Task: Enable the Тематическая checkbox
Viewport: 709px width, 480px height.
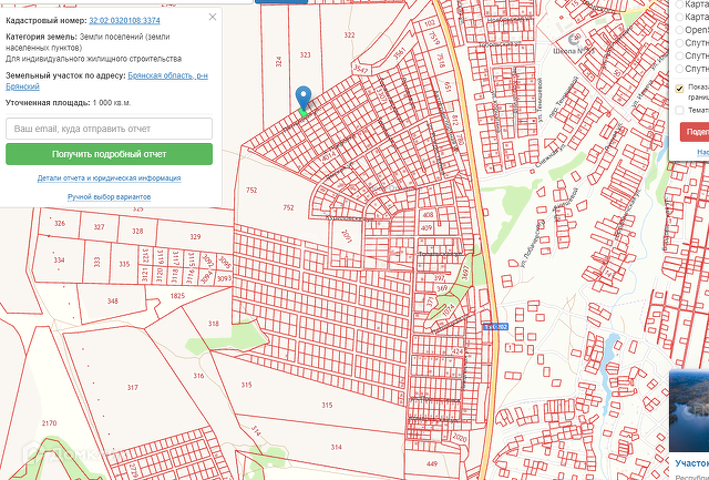Action: [x=680, y=110]
